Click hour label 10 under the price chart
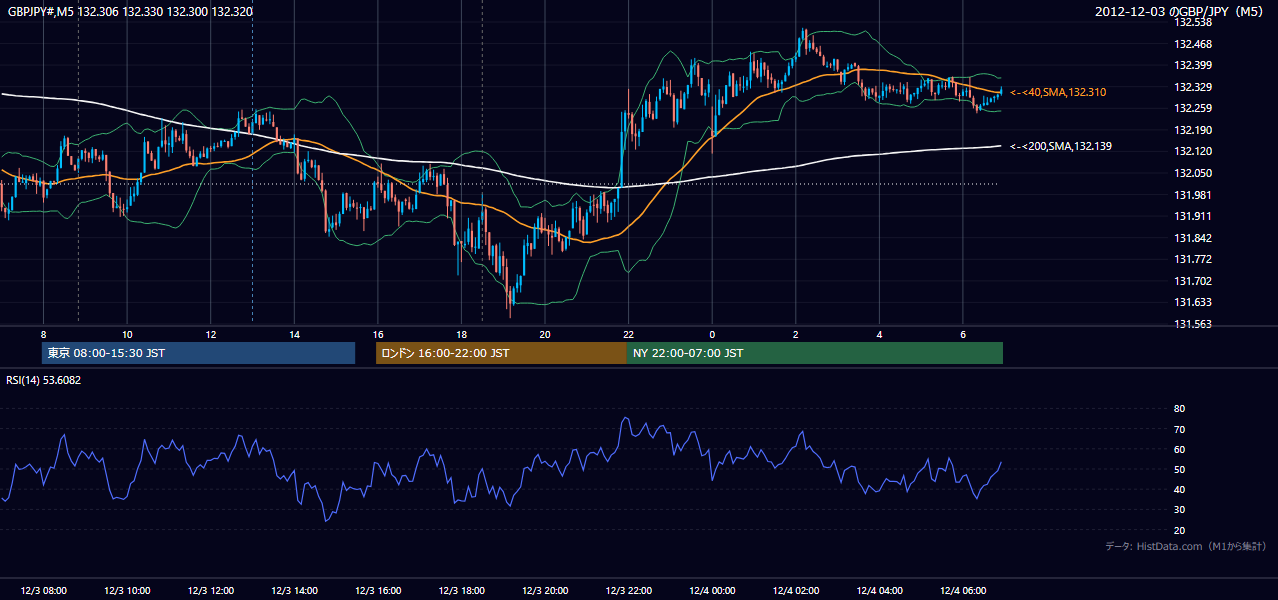This screenshot has height=600, width=1278. (127, 334)
